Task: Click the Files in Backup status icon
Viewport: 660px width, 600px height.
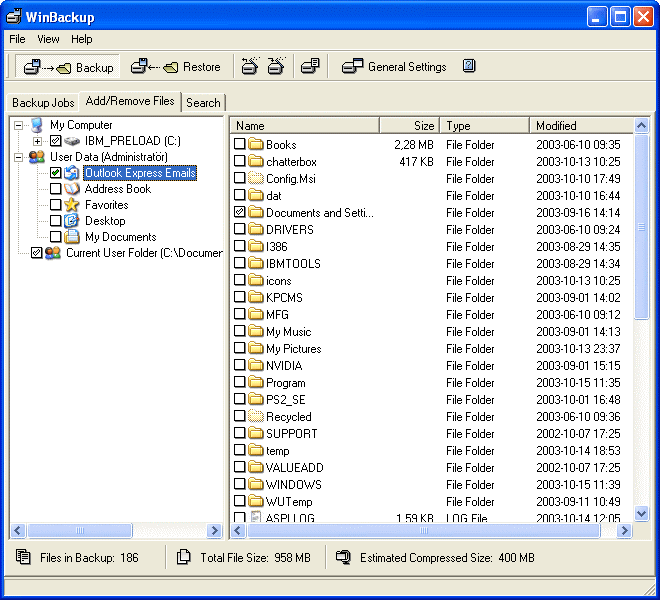Action: 23,557
